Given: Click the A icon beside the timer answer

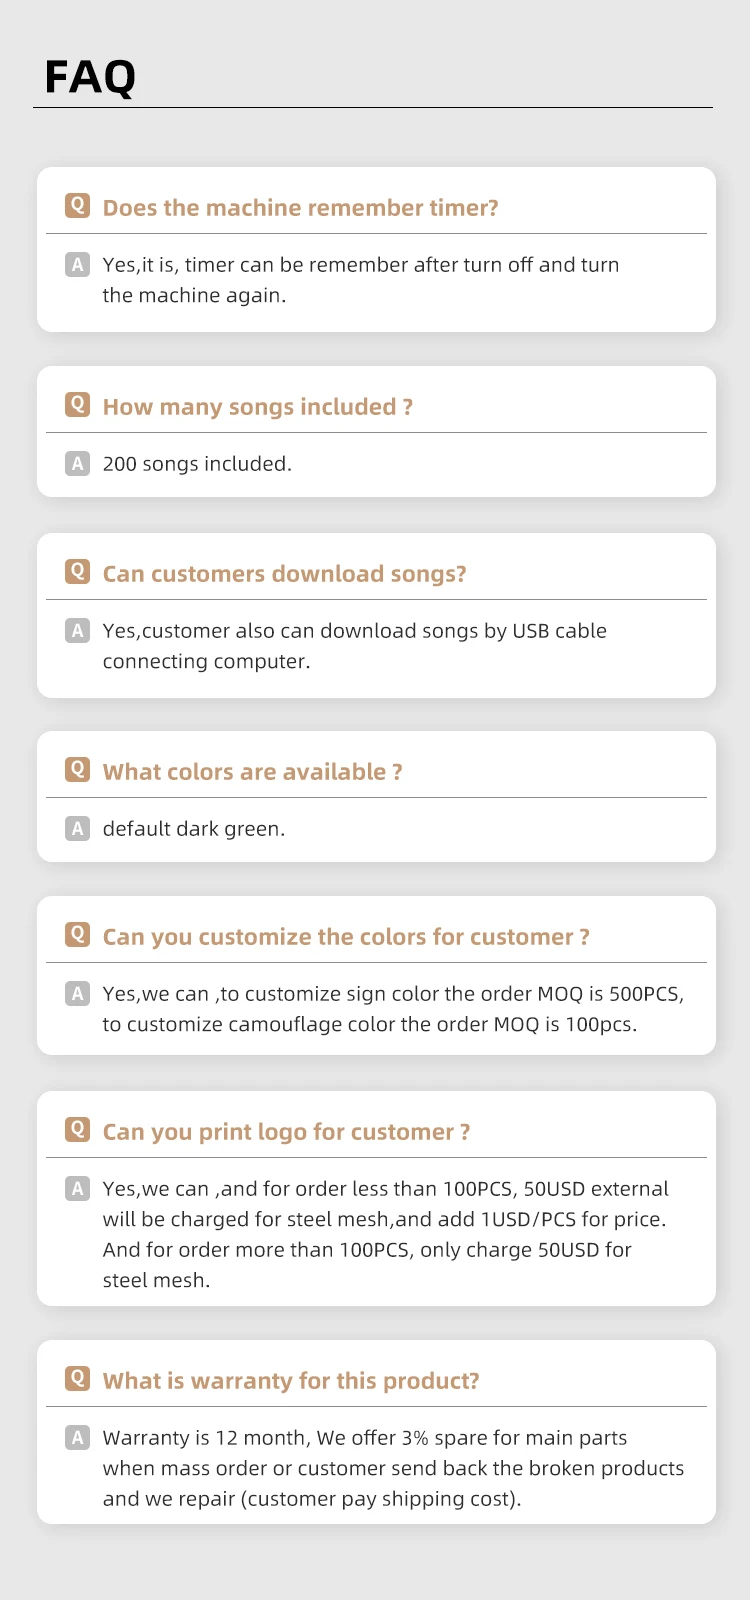Looking at the screenshot, I should pyautogui.click(x=77, y=264).
